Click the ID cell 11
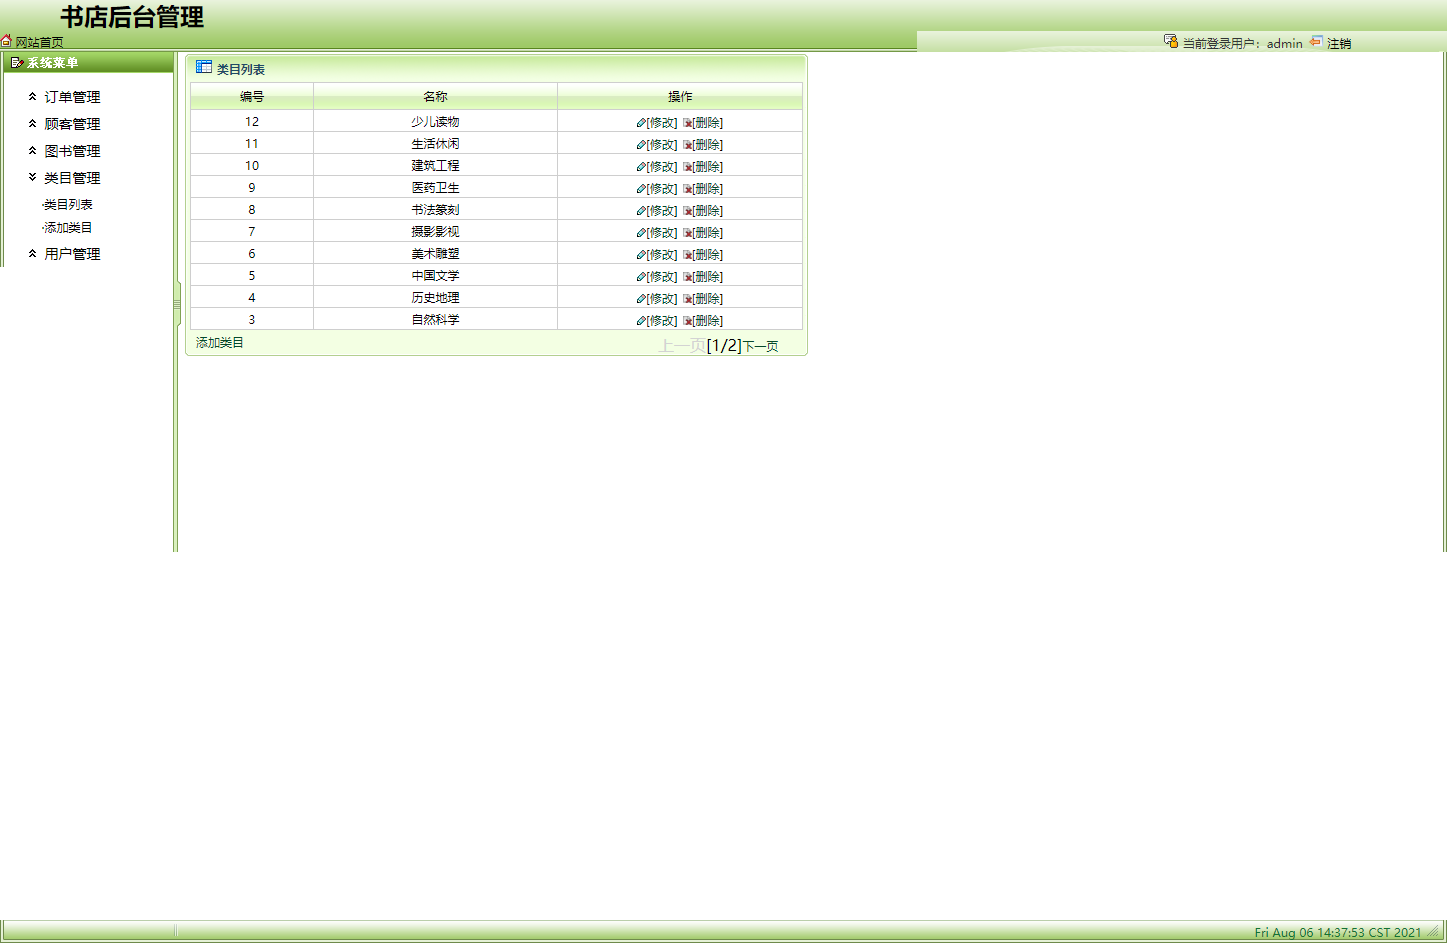 click(x=252, y=144)
